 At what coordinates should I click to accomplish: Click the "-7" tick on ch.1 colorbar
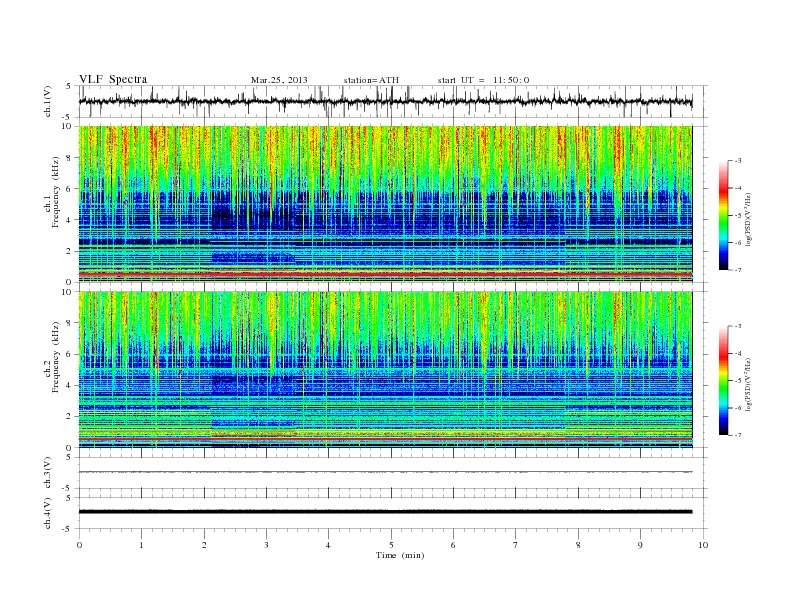coord(737,270)
